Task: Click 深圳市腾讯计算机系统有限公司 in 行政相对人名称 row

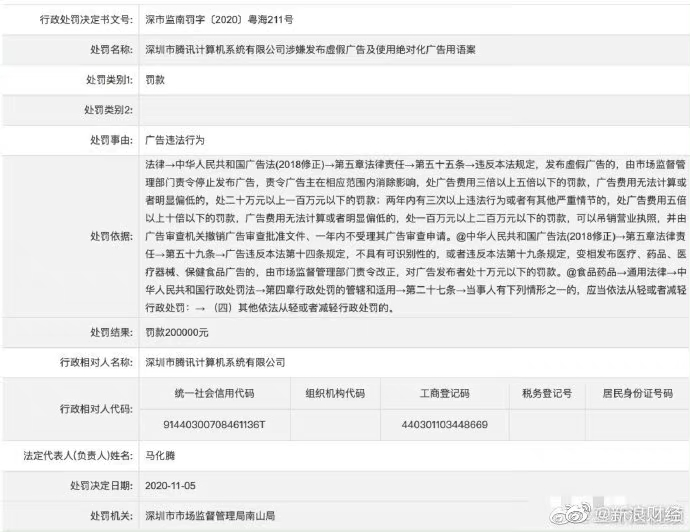Action: pyautogui.click(x=214, y=361)
